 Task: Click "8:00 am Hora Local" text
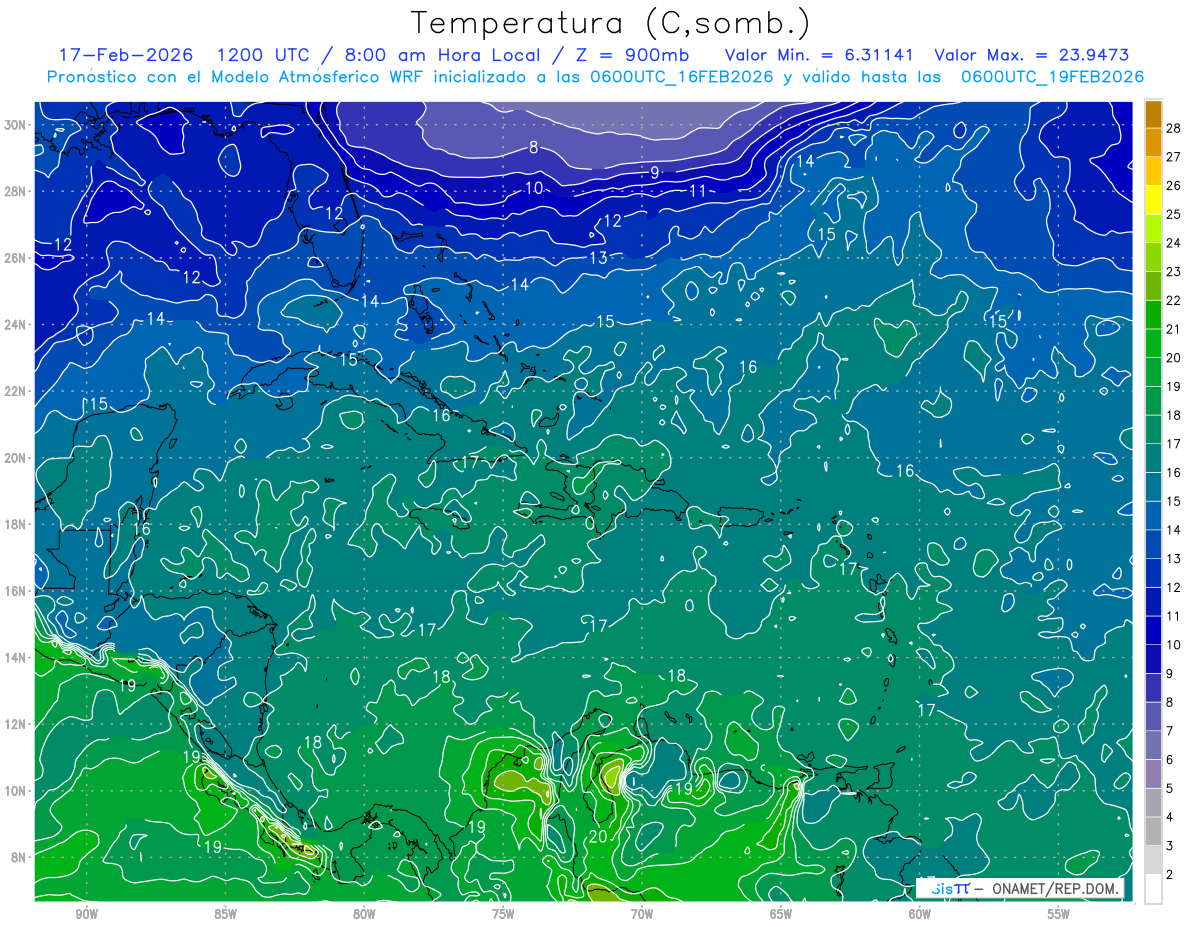pyautogui.click(x=445, y=55)
